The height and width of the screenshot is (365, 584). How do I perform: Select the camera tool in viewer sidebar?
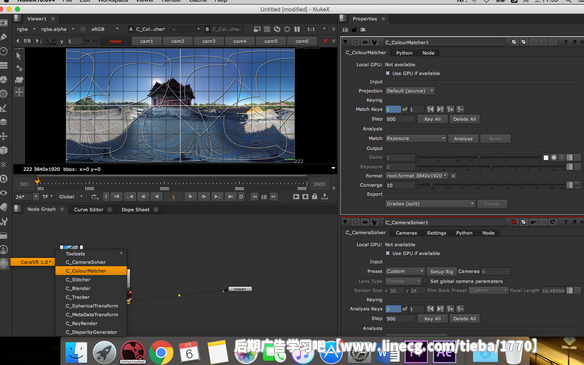[19, 80]
